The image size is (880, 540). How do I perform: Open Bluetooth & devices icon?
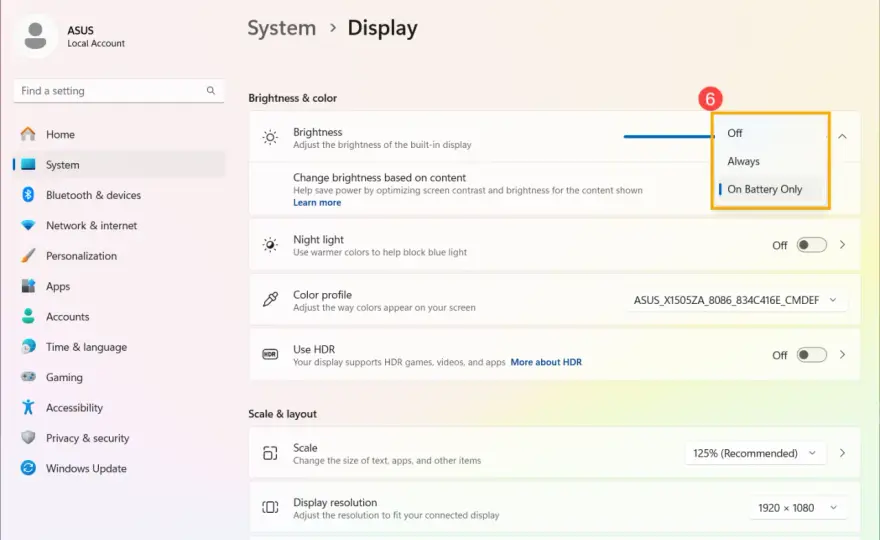[x=28, y=195]
